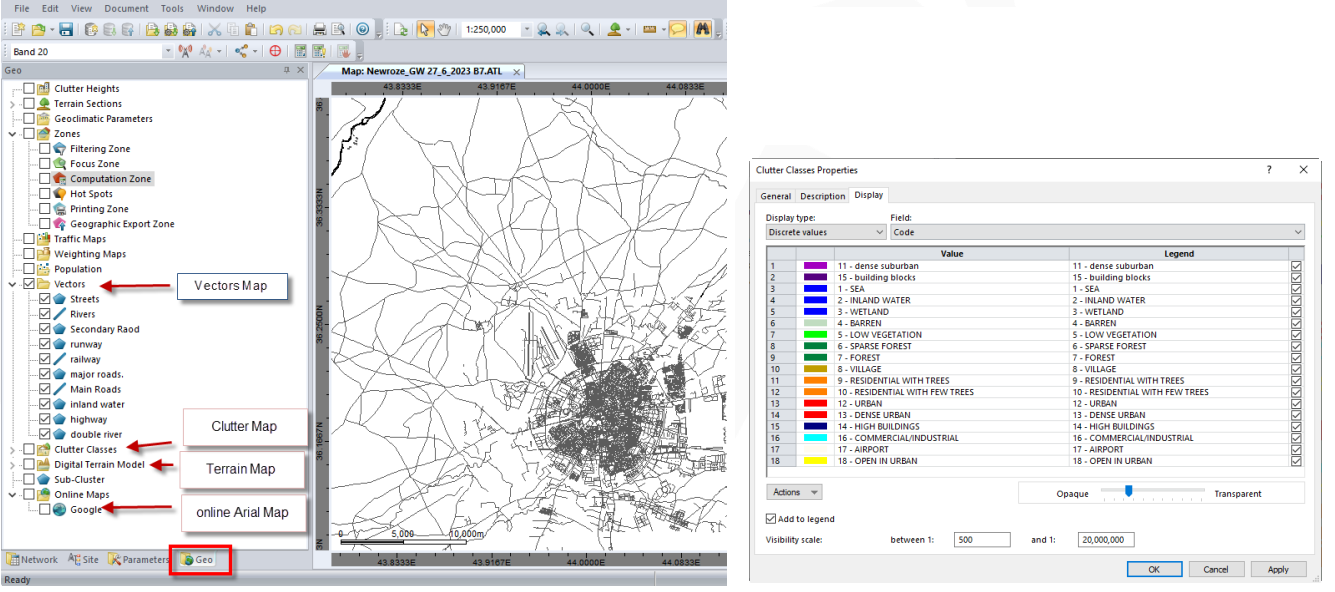
Task: Click the Actions button
Action: click(x=794, y=492)
